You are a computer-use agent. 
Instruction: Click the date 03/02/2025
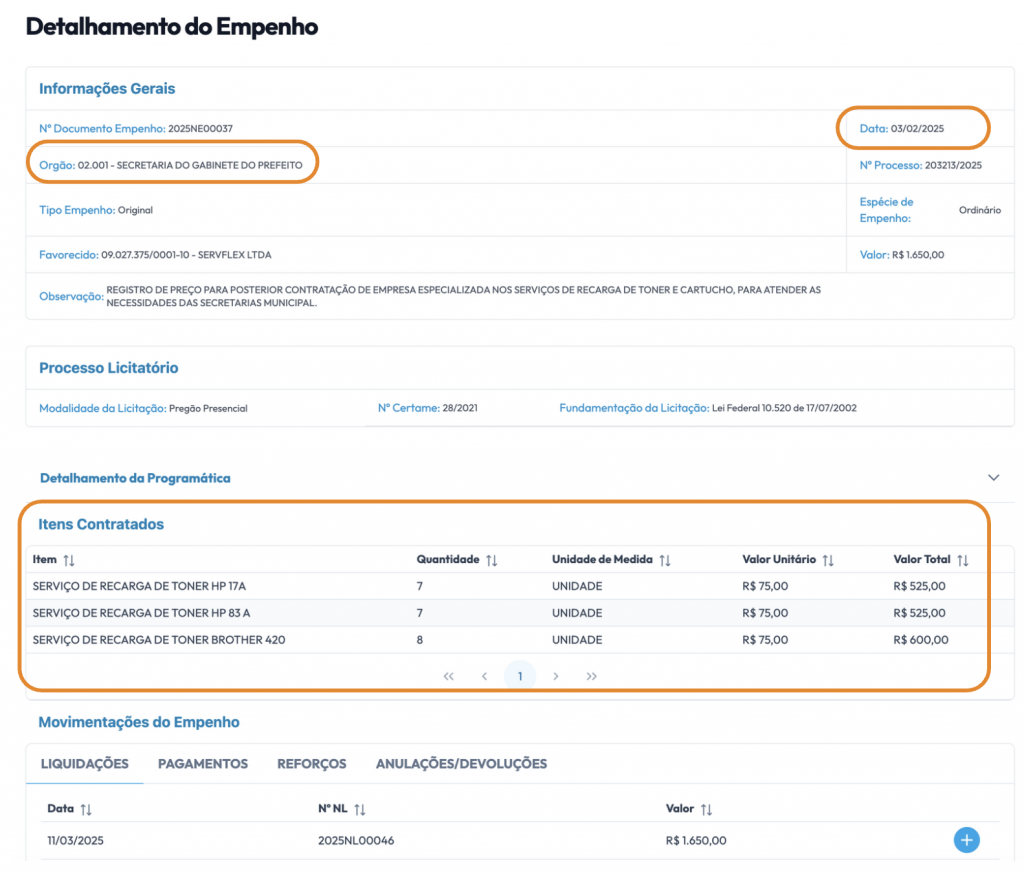[917, 129]
